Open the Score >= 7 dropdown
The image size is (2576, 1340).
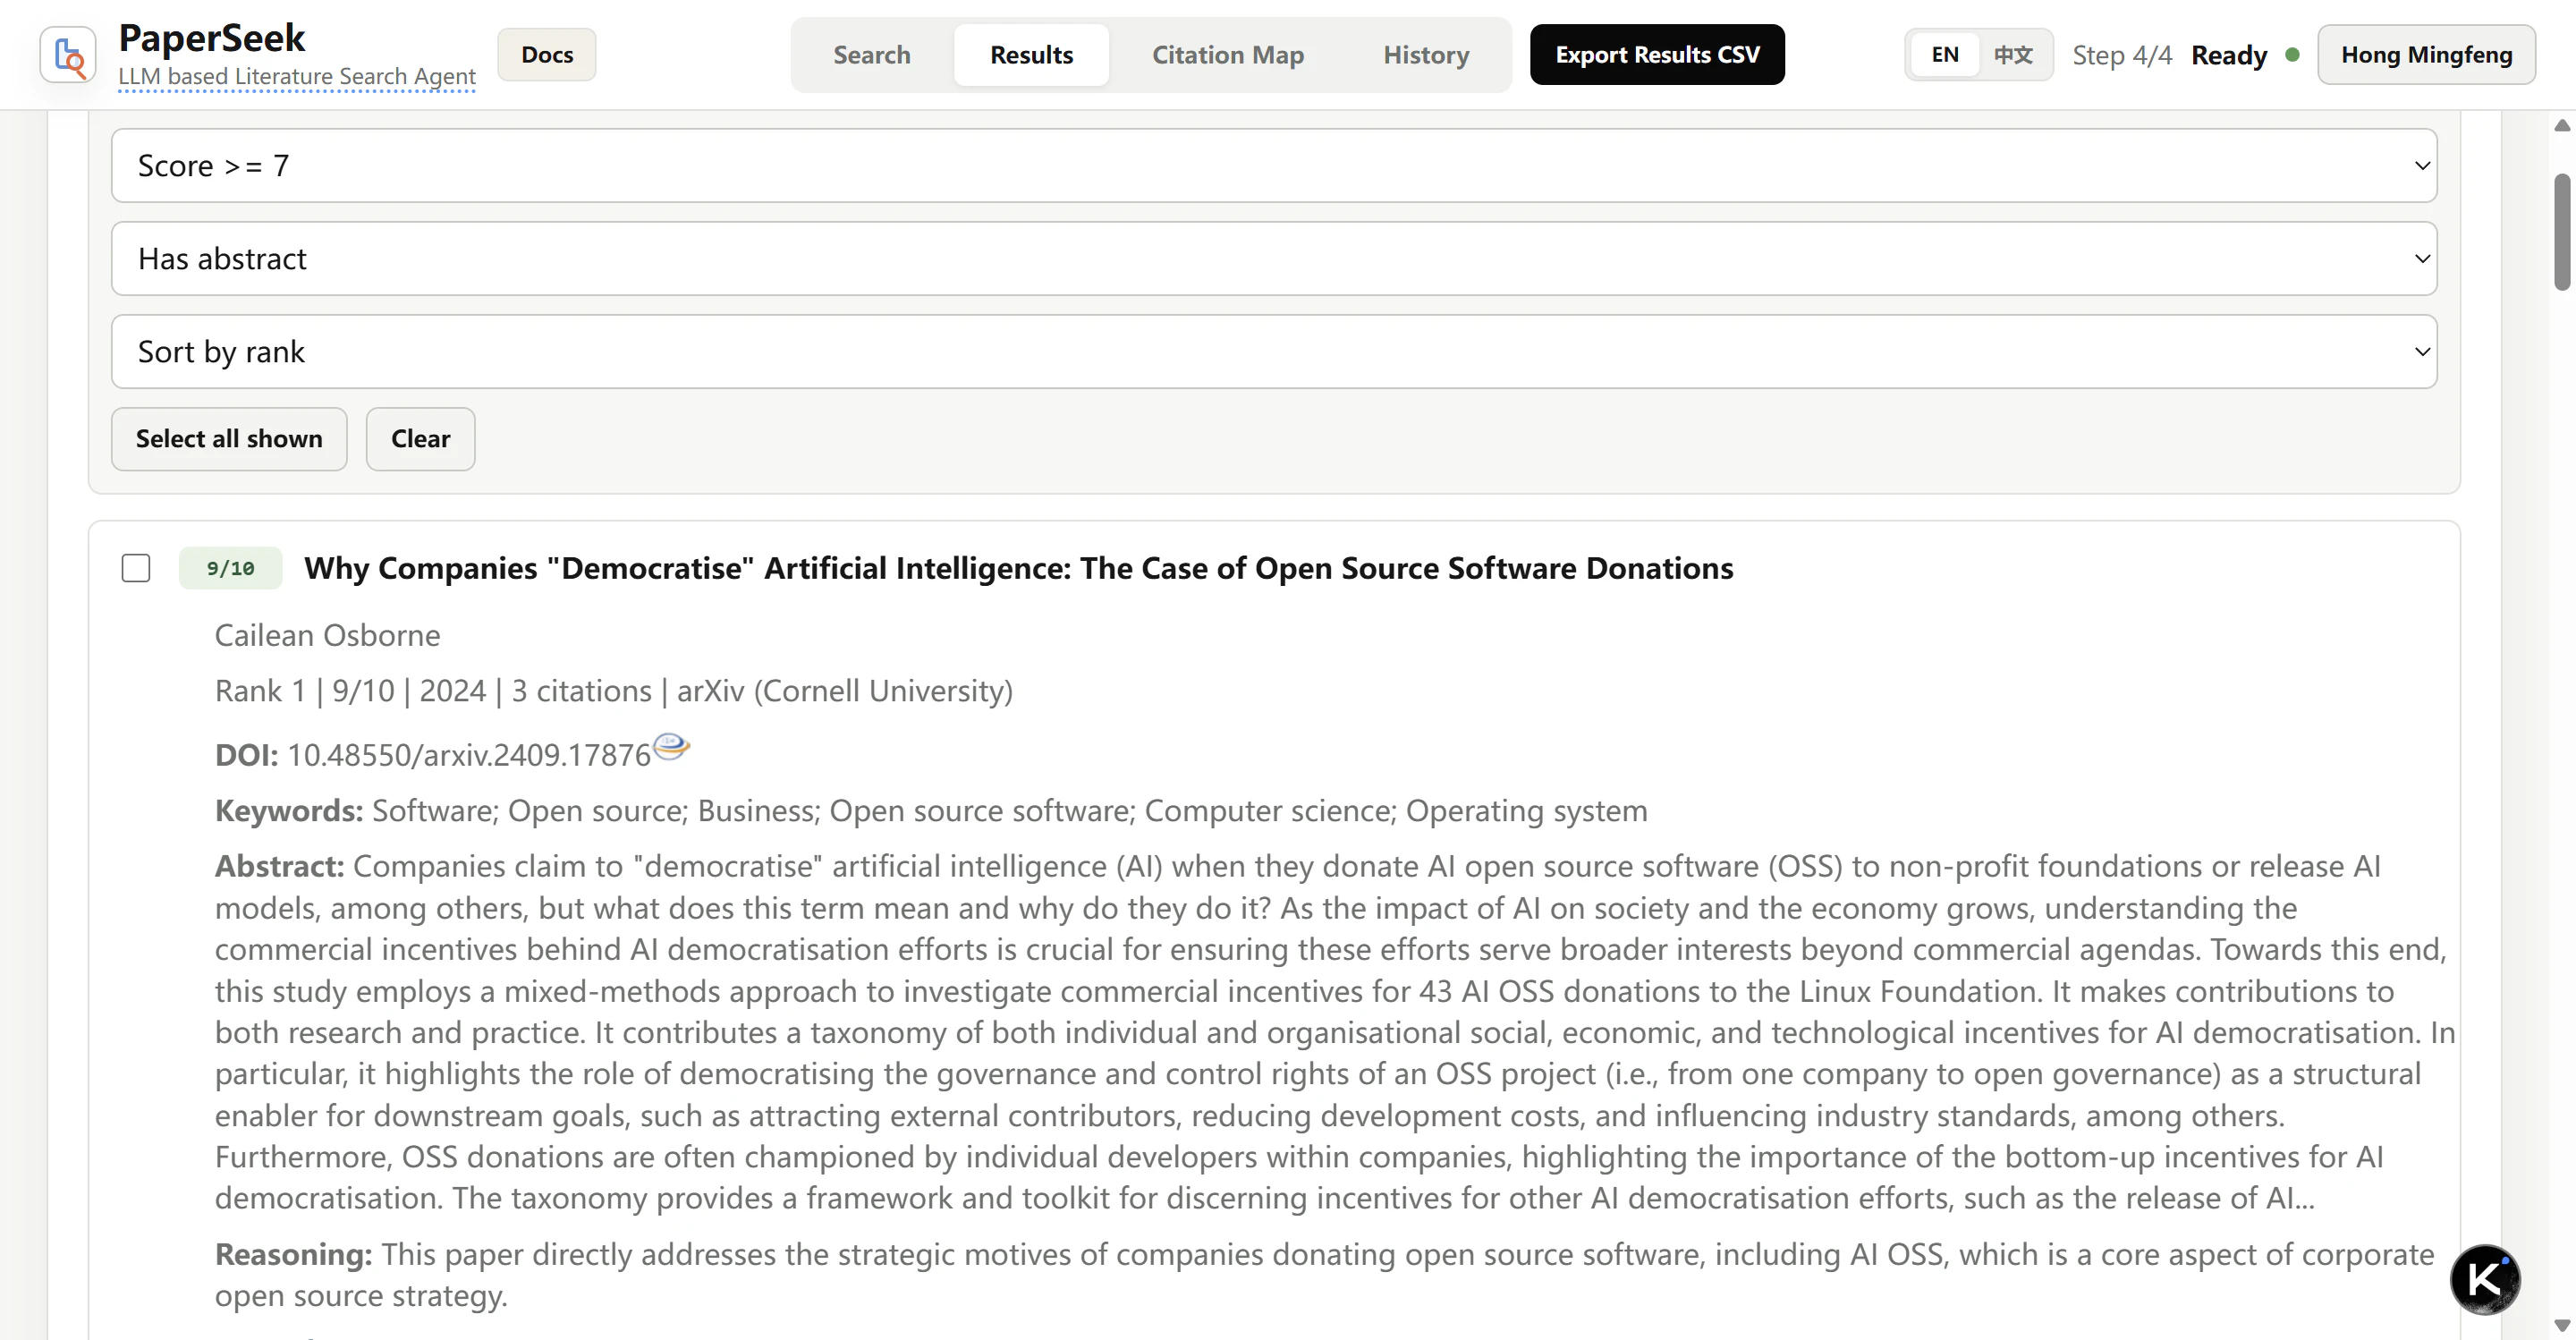coord(1274,165)
